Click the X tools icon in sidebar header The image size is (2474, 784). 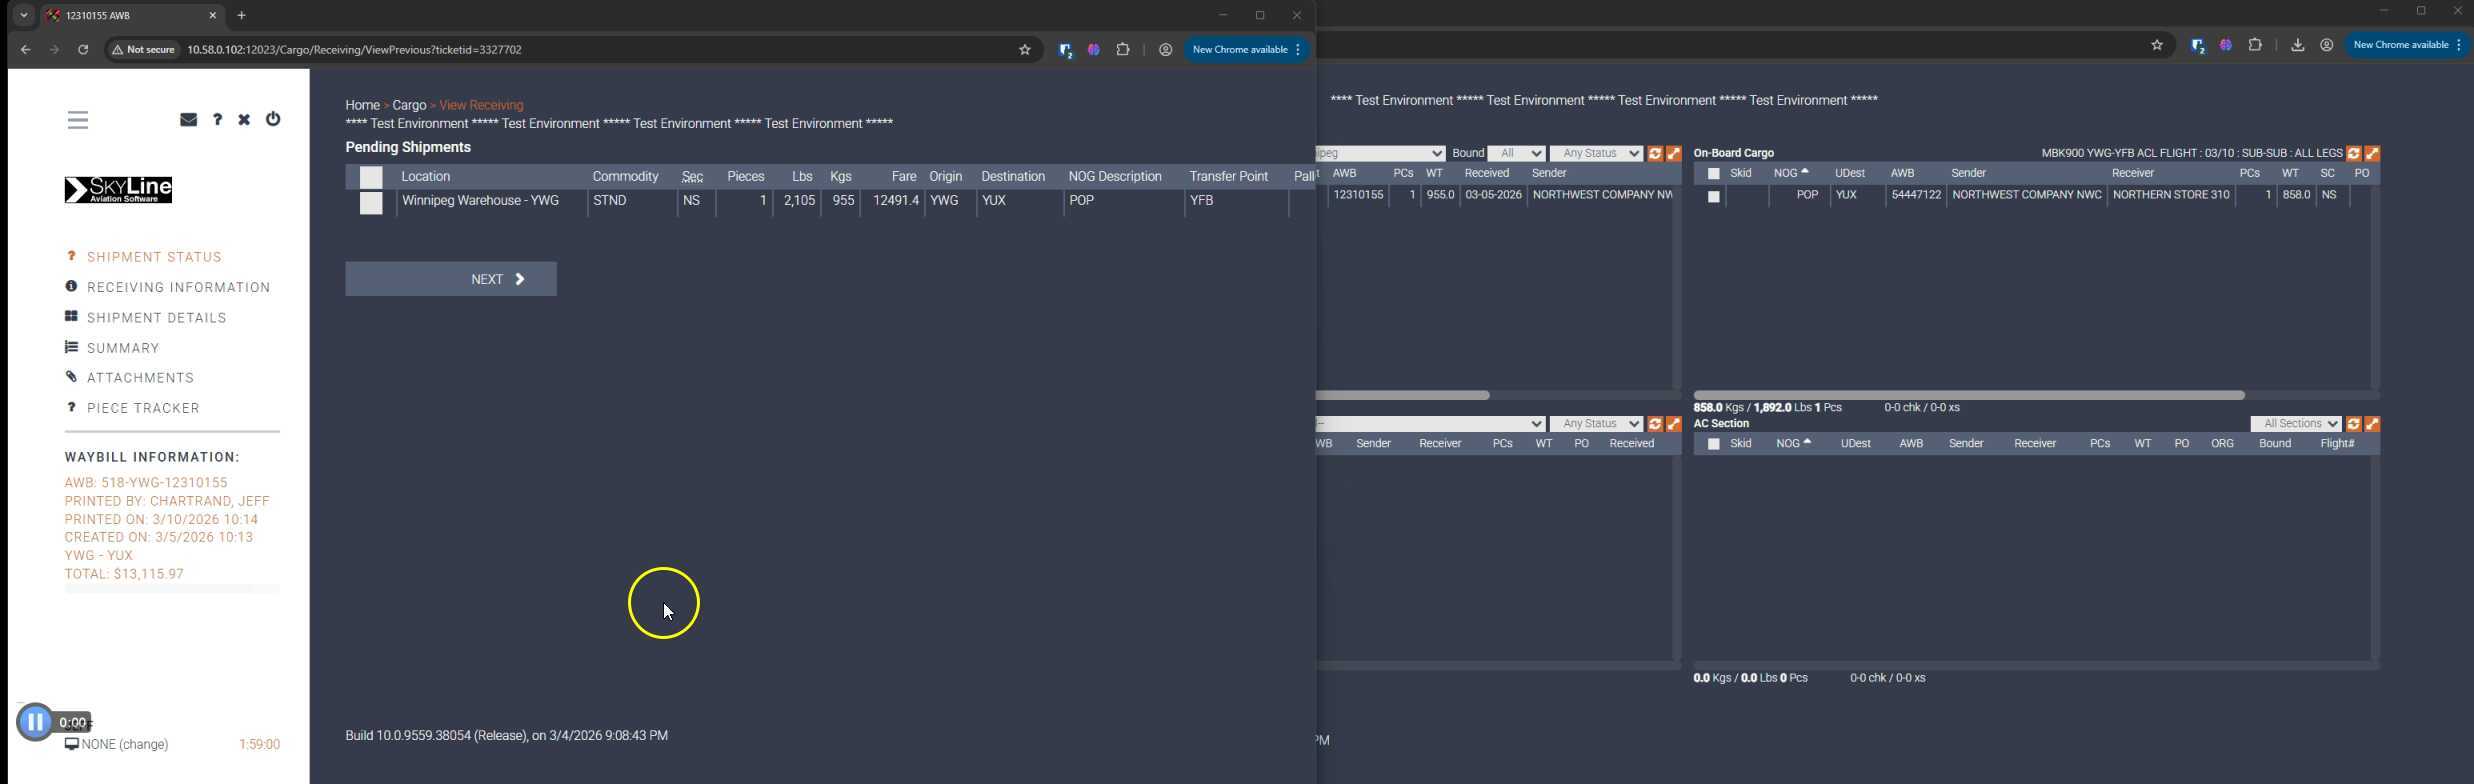pos(244,120)
